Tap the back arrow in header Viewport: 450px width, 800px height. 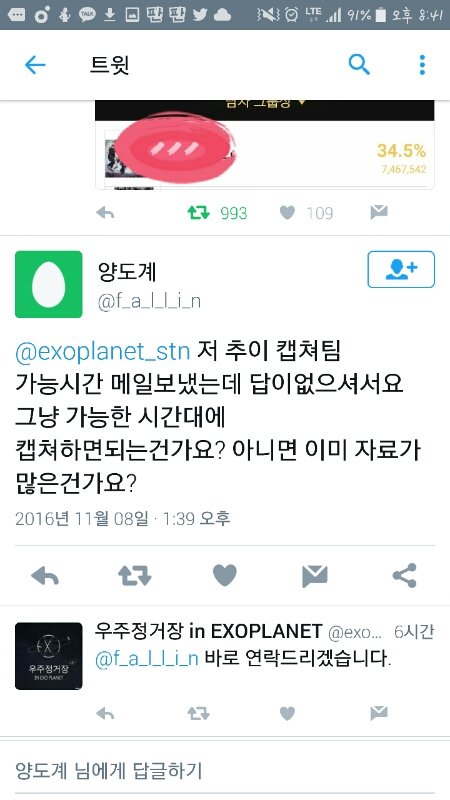pos(35,65)
